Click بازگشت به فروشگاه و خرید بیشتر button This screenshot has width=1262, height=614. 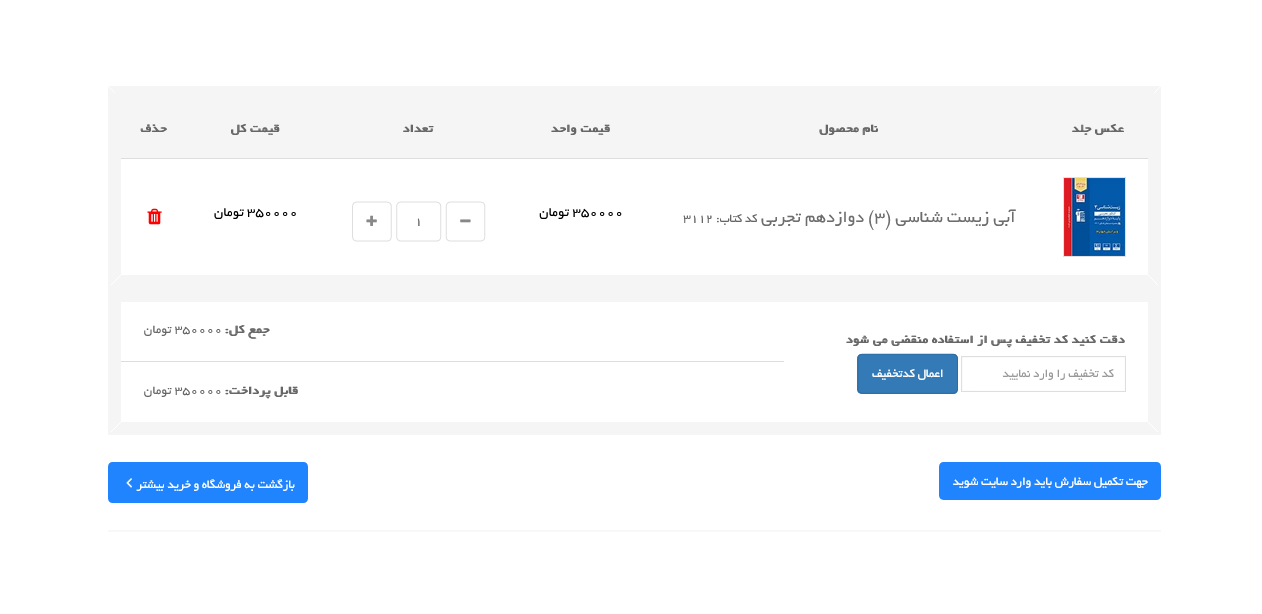[208, 483]
